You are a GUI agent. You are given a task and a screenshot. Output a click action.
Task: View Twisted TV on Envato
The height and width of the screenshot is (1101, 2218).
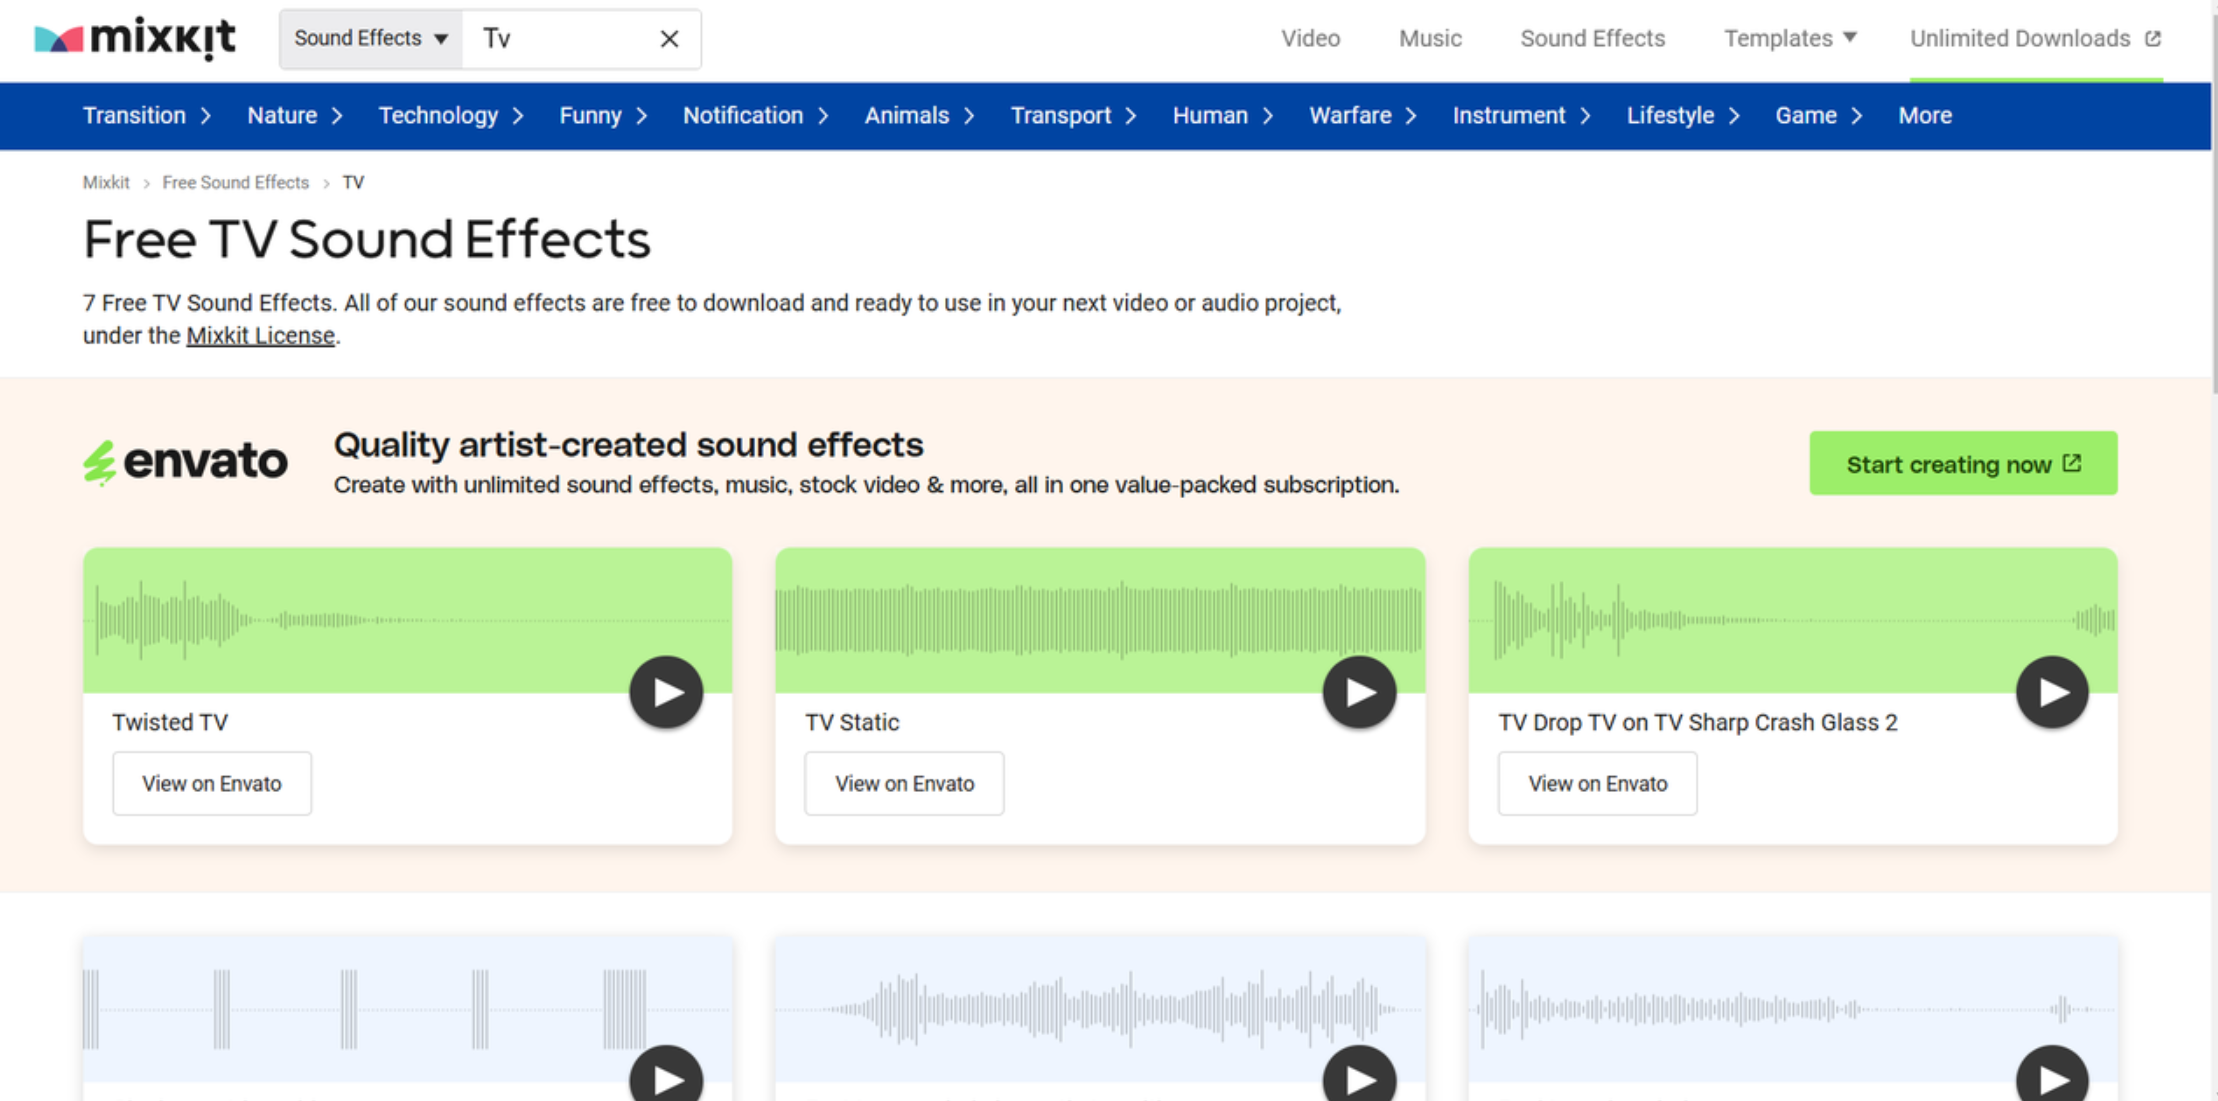point(211,783)
